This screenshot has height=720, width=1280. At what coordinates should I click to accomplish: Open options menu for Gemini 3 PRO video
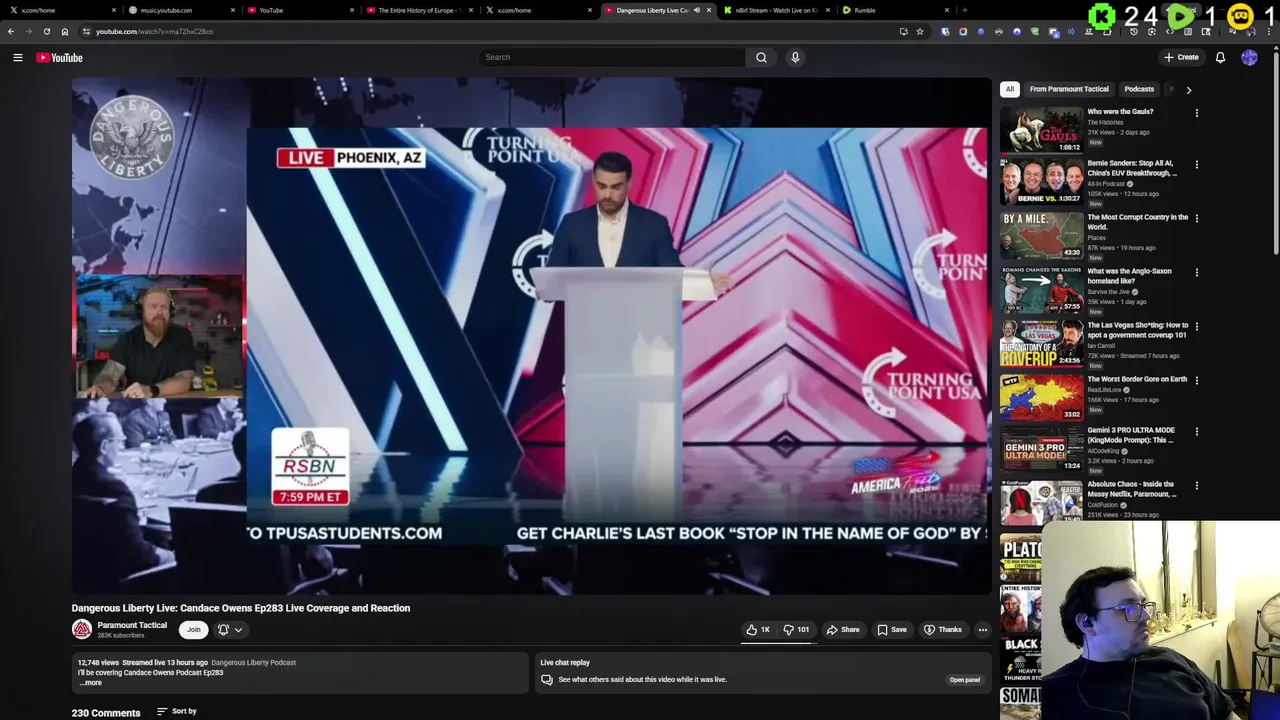tap(1196, 432)
